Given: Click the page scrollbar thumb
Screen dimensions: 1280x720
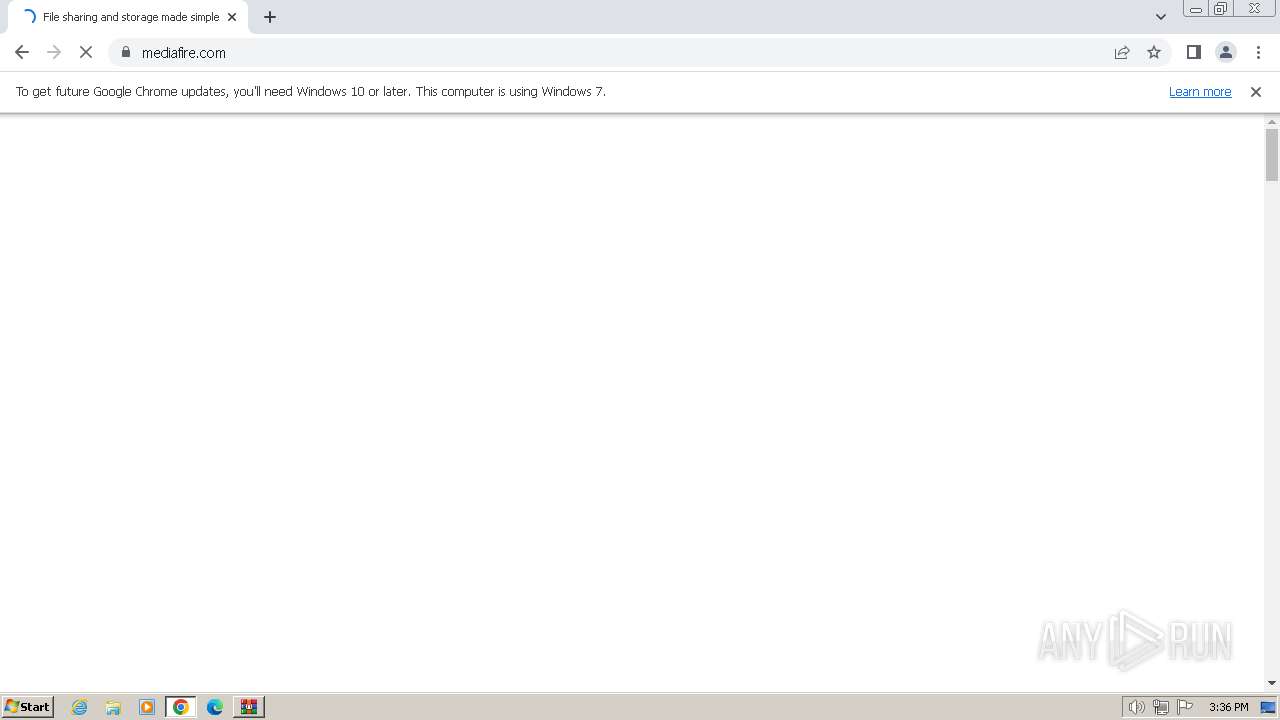Looking at the screenshot, I should (x=1272, y=154).
